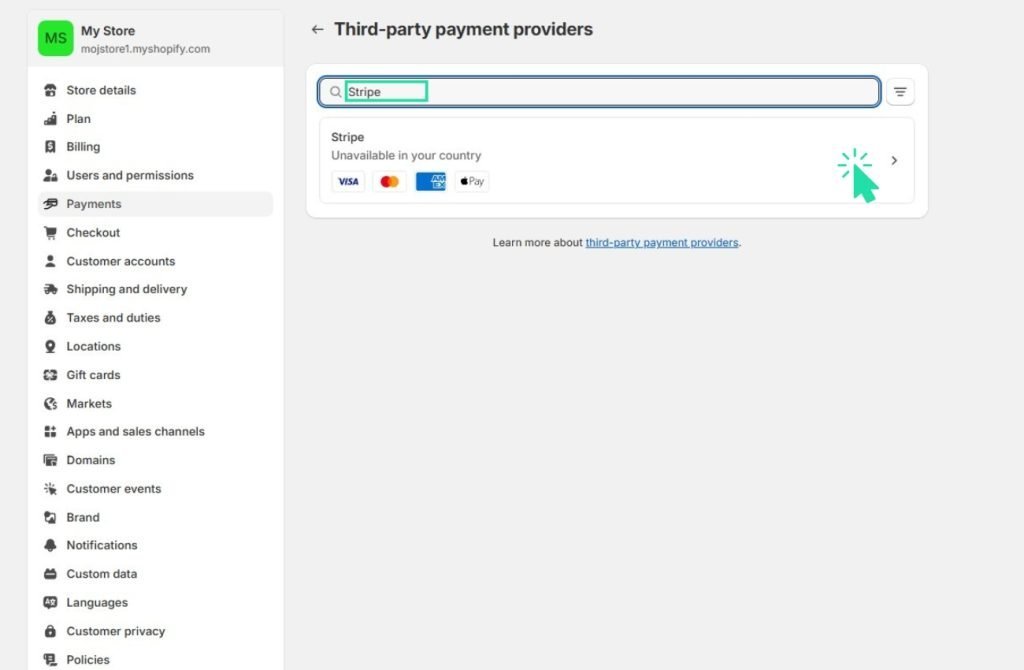Click the Apple Pay logo

point(472,182)
